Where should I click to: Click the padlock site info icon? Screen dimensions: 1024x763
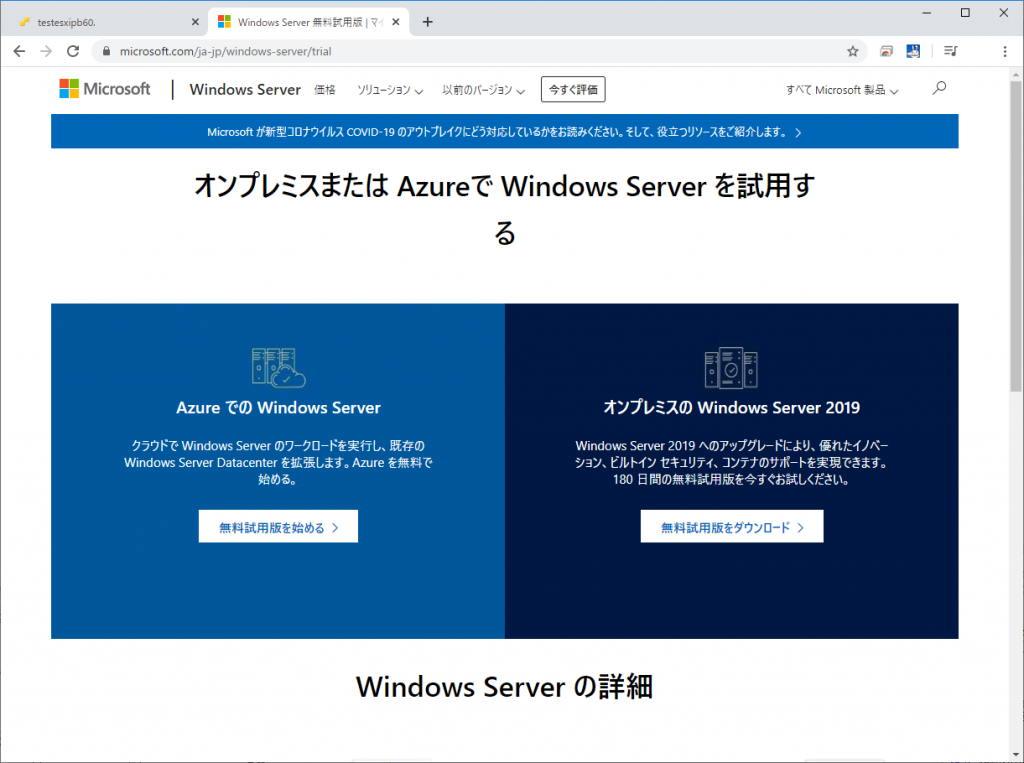106,51
